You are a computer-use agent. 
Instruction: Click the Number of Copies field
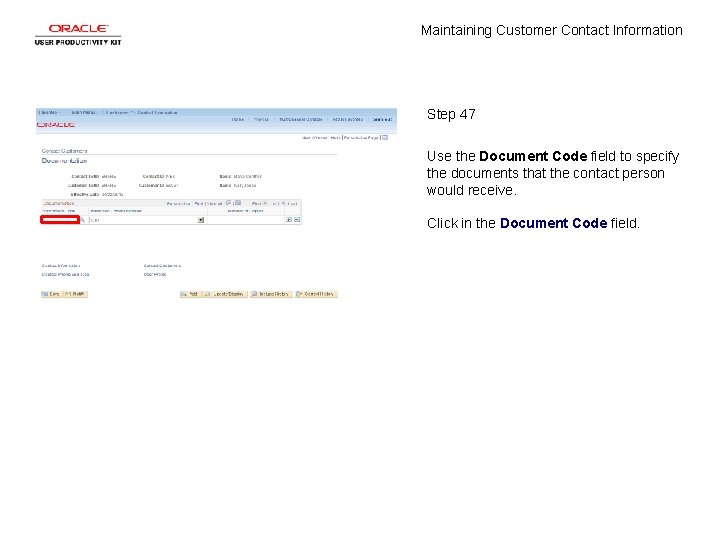click(246, 220)
